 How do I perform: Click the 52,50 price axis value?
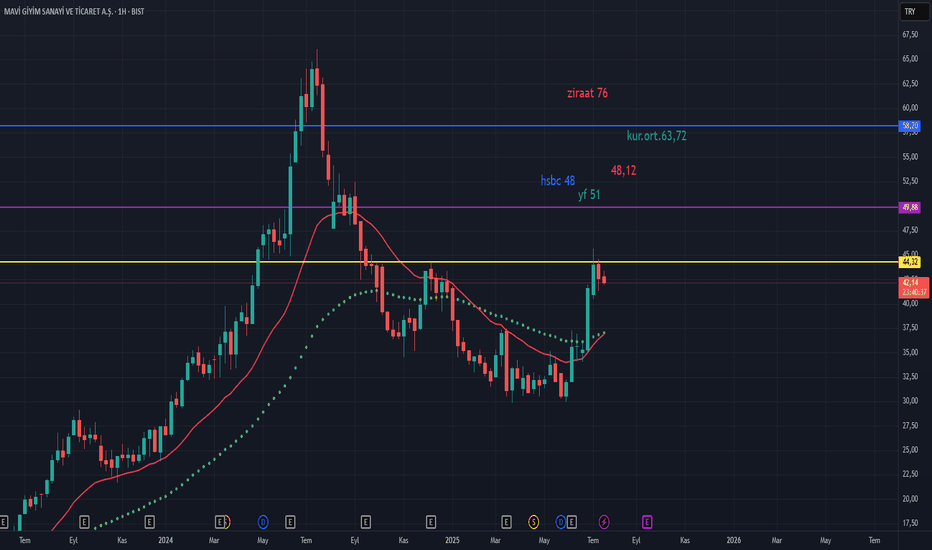pyautogui.click(x=910, y=181)
